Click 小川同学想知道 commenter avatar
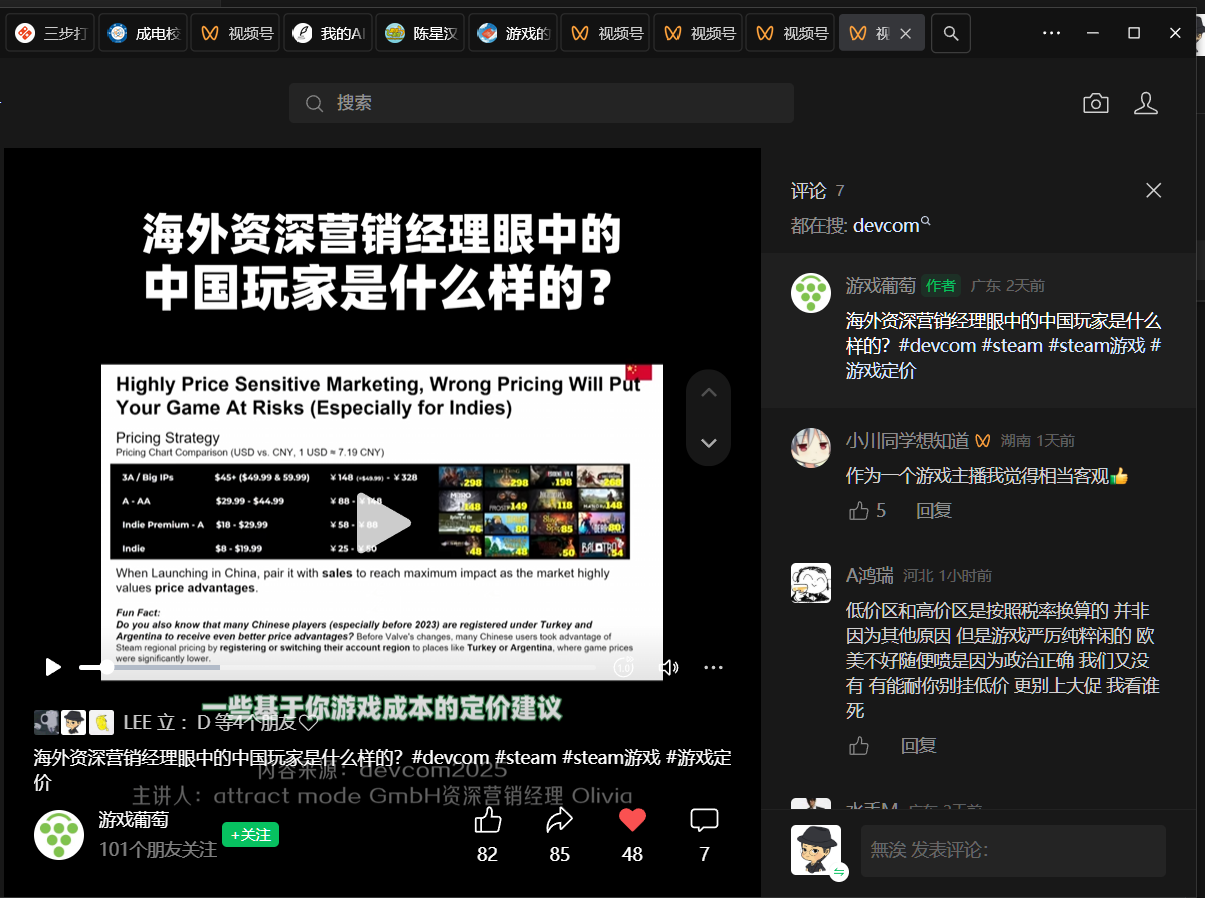 click(x=811, y=448)
